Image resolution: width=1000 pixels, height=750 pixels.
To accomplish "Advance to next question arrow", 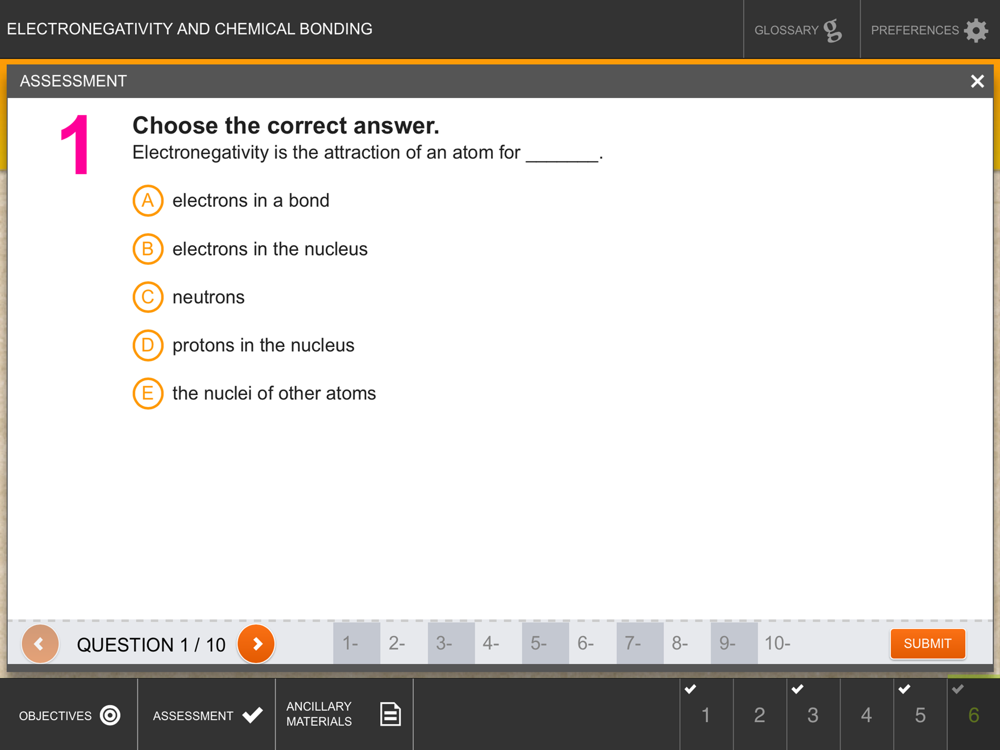I will 256,643.
